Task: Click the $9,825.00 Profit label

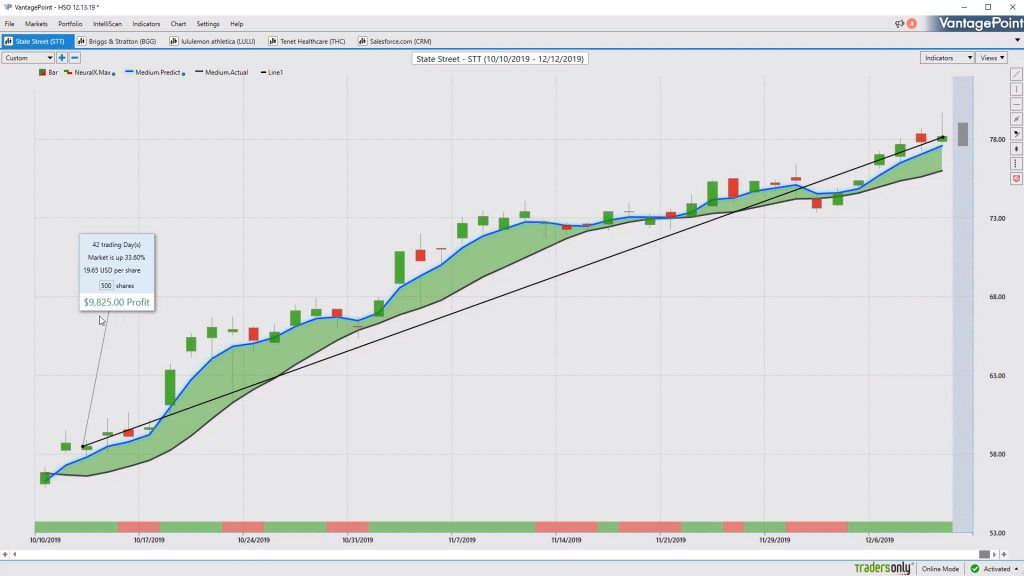Action: (116, 302)
